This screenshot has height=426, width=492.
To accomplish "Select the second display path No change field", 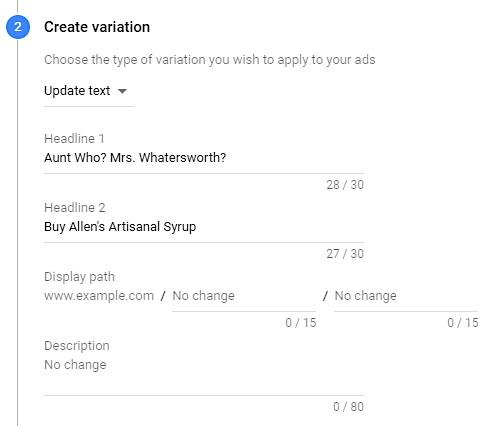I will [x=406, y=296].
